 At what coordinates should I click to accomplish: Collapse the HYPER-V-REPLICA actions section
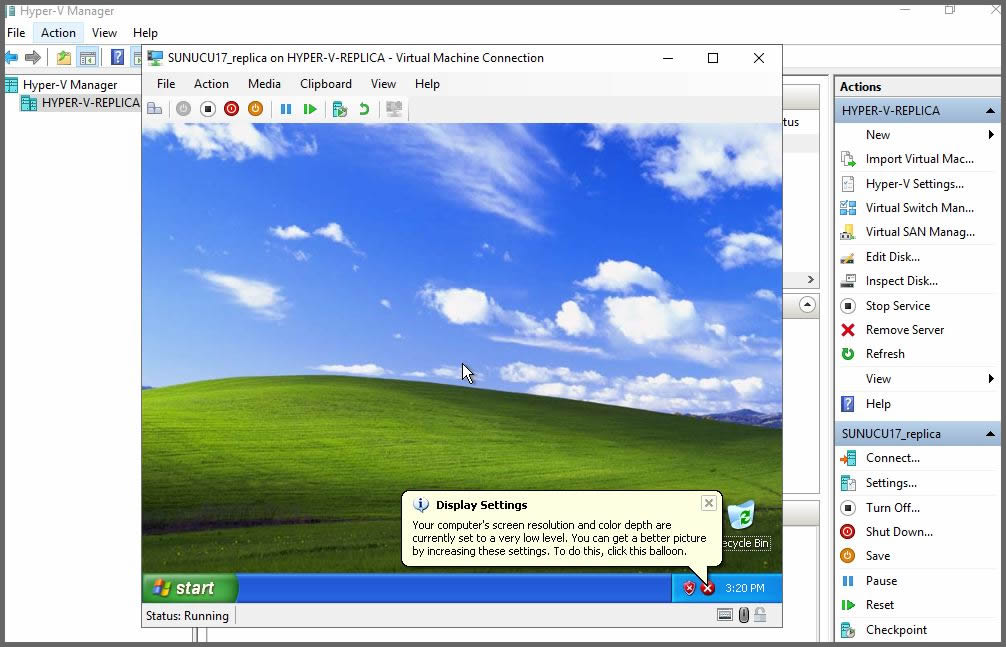(990, 111)
